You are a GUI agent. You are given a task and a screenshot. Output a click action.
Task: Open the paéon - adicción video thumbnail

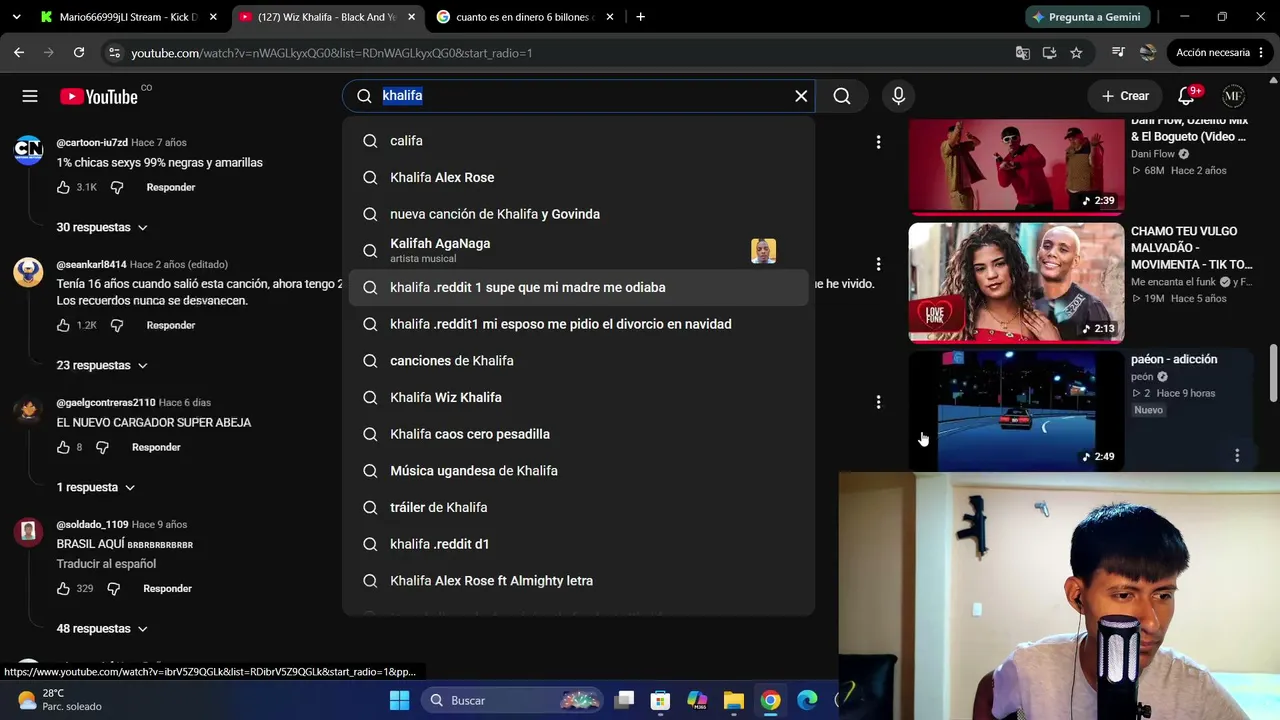(1016, 410)
